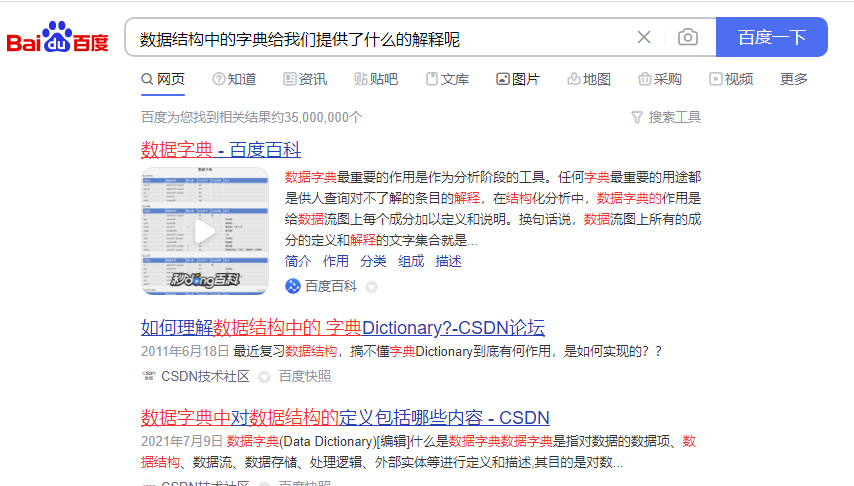Image resolution: width=854 pixels, height=486 pixels.
Task: Expand the dropdown arrow beside 百度百科
Action: 371,287
